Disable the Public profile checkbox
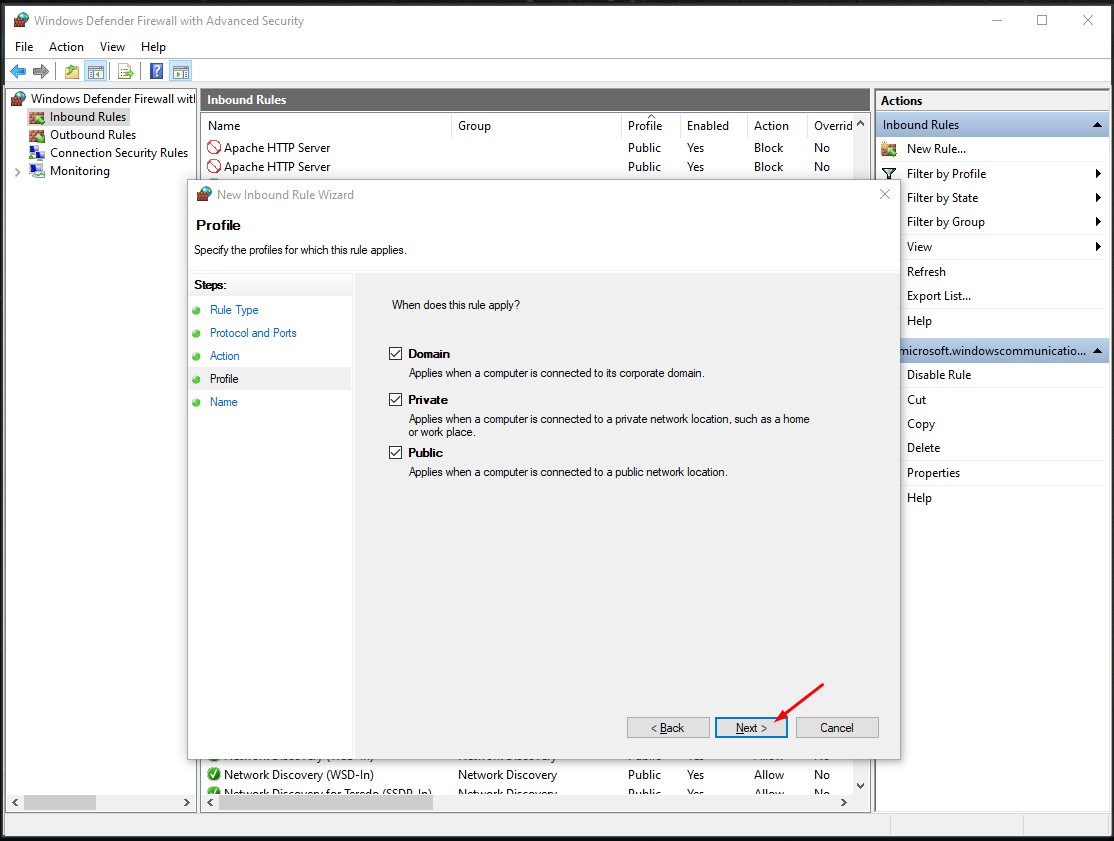This screenshot has height=841, width=1114. coord(396,452)
